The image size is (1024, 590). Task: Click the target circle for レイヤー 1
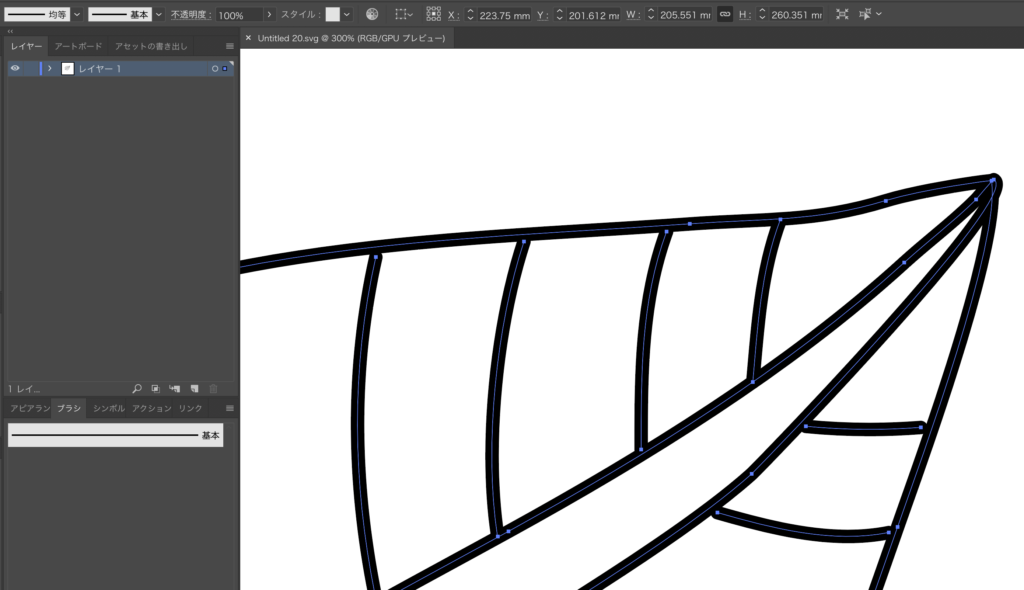coord(214,68)
